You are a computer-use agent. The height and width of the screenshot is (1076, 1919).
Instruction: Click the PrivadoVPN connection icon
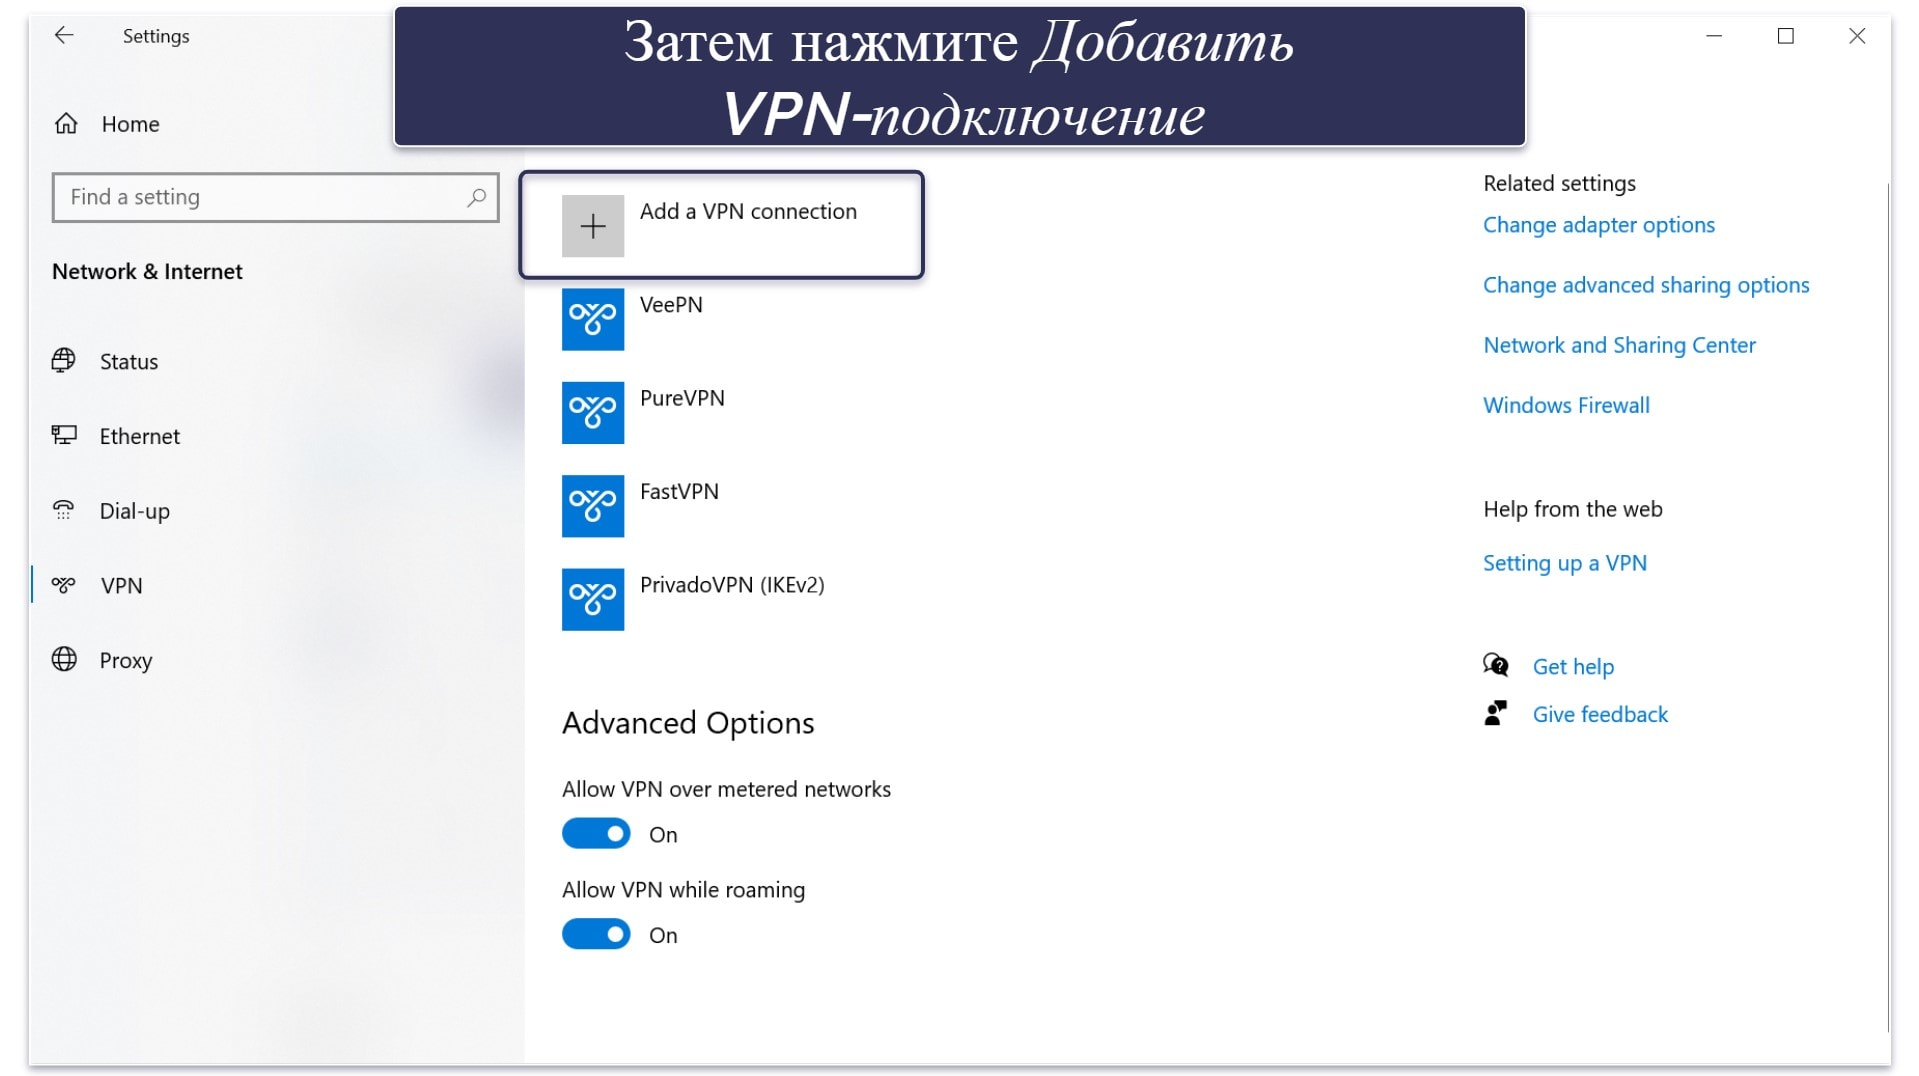pyautogui.click(x=593, y=599)
